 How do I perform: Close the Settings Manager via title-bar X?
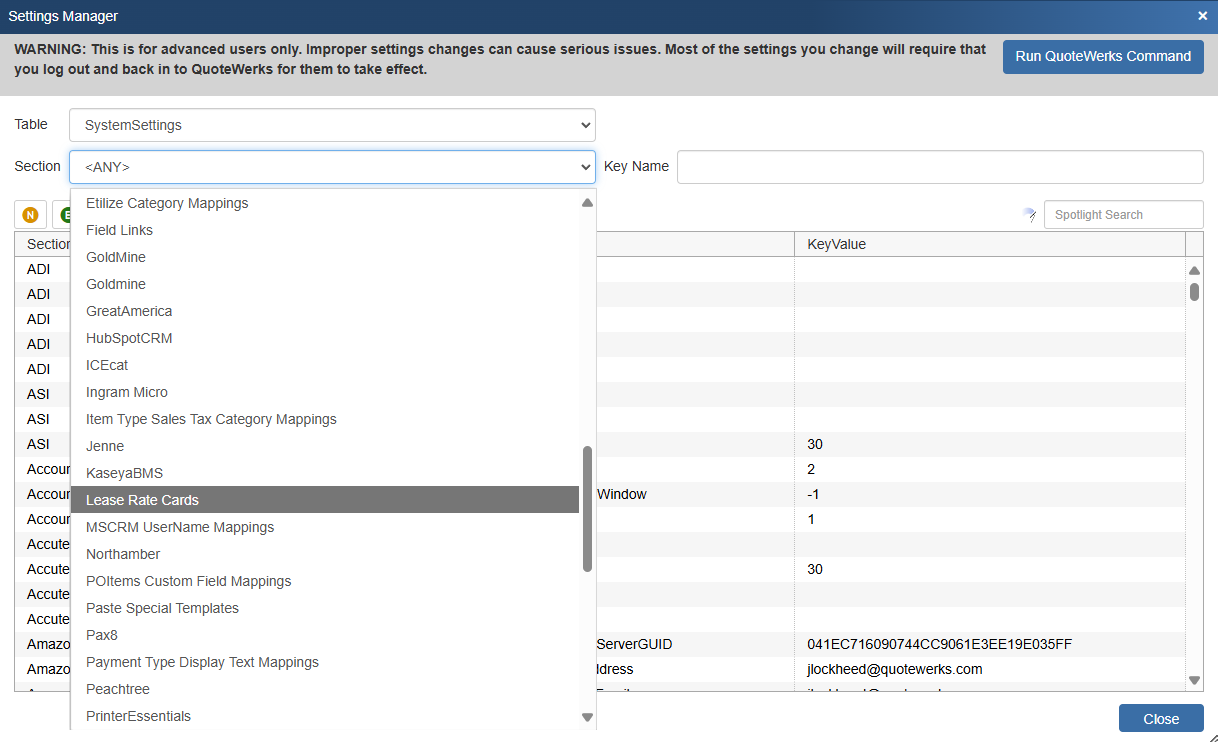pos(1202,15)
